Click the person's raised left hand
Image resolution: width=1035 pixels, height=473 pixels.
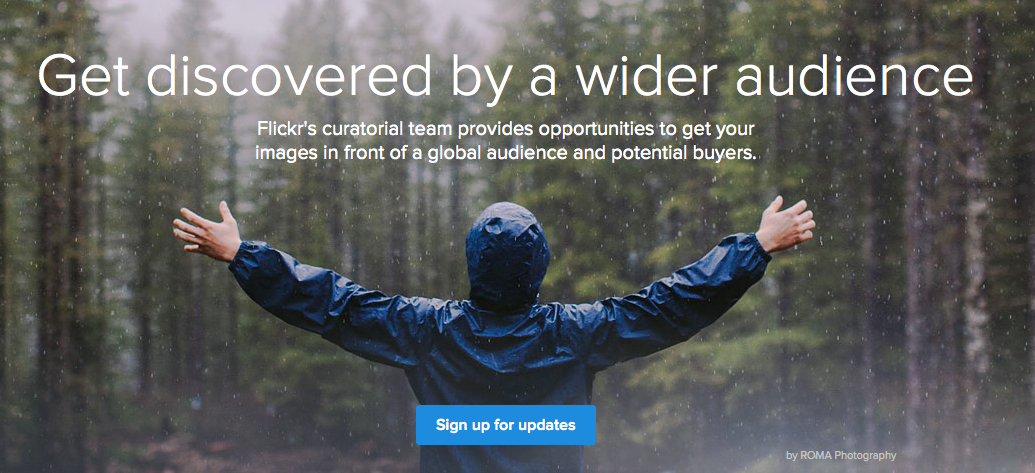207,231
